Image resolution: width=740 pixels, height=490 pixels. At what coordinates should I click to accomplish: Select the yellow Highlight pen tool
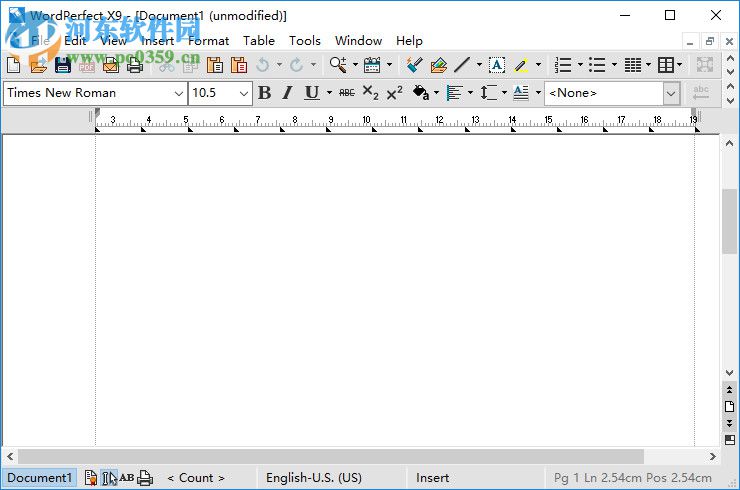point(521,65)
